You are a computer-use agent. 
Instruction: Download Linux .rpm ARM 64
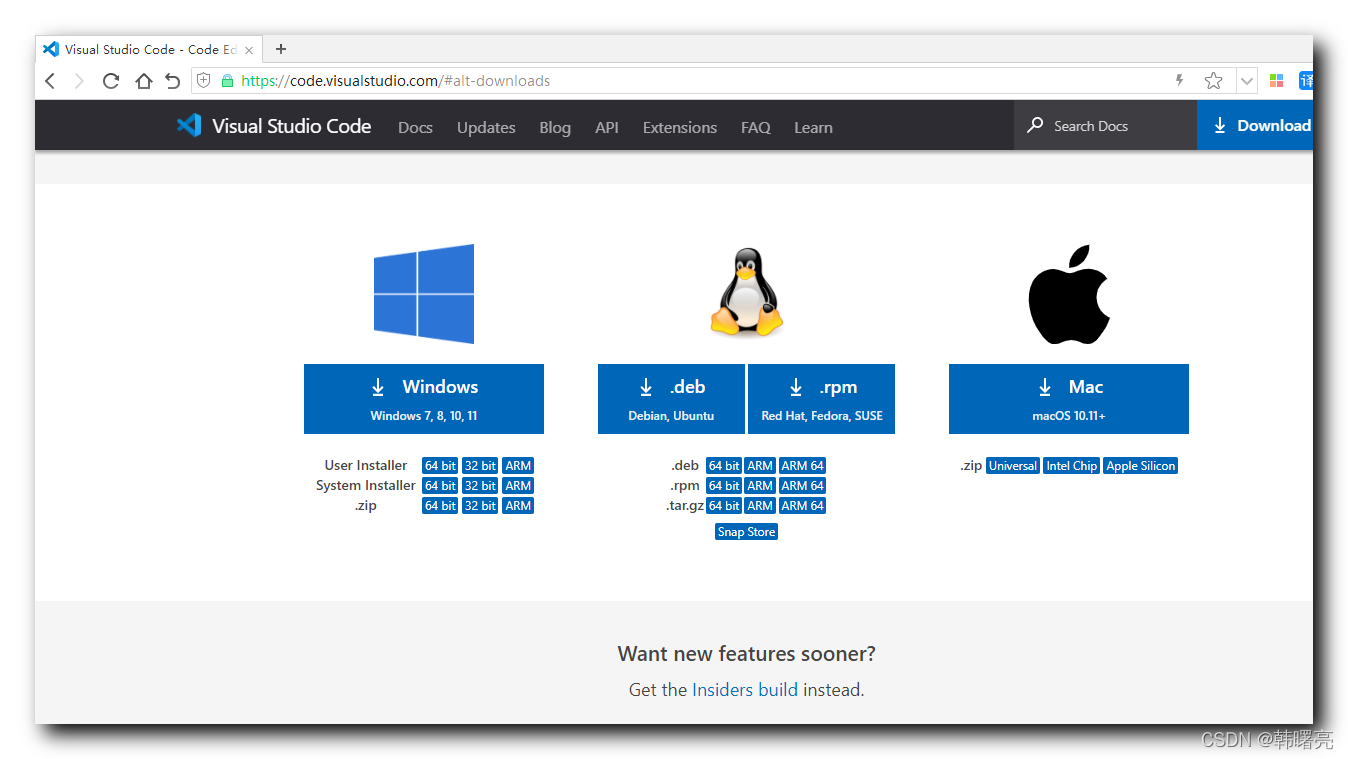pos(803,486)
